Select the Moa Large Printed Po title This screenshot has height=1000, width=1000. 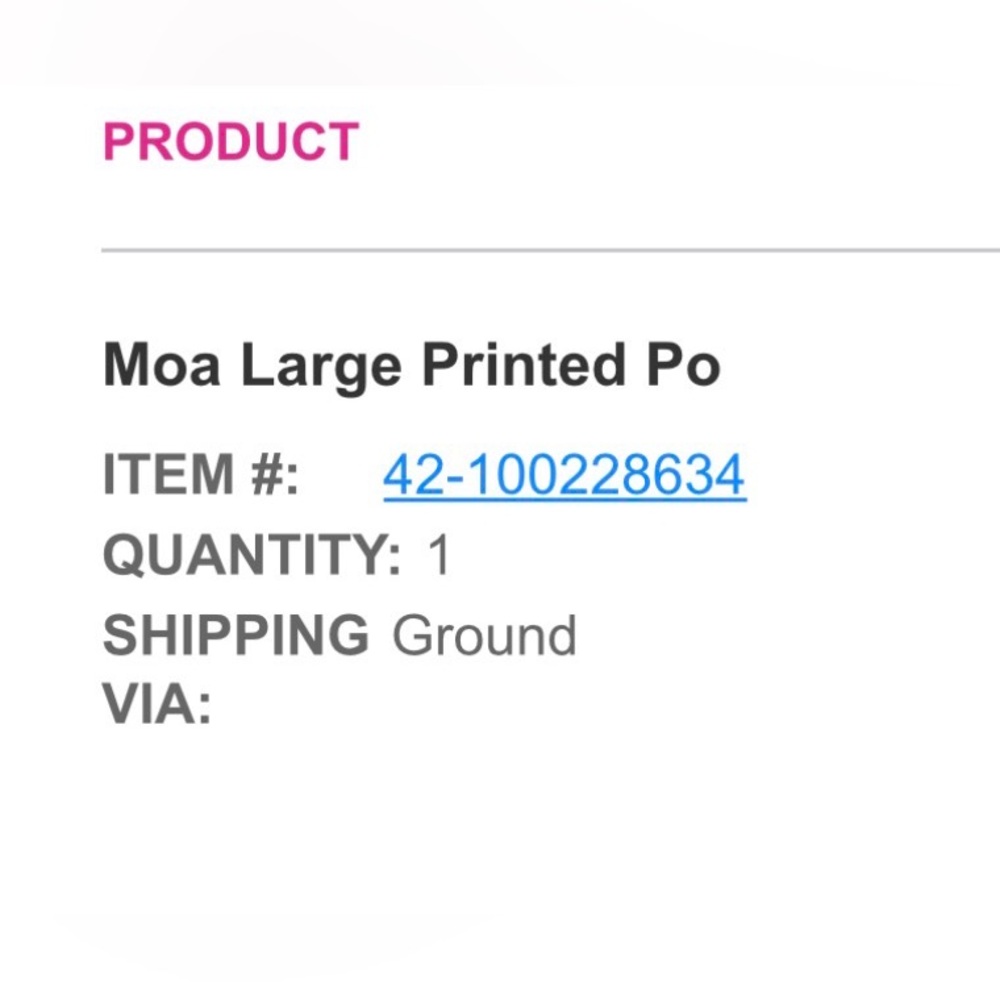[x=411, y=367]
